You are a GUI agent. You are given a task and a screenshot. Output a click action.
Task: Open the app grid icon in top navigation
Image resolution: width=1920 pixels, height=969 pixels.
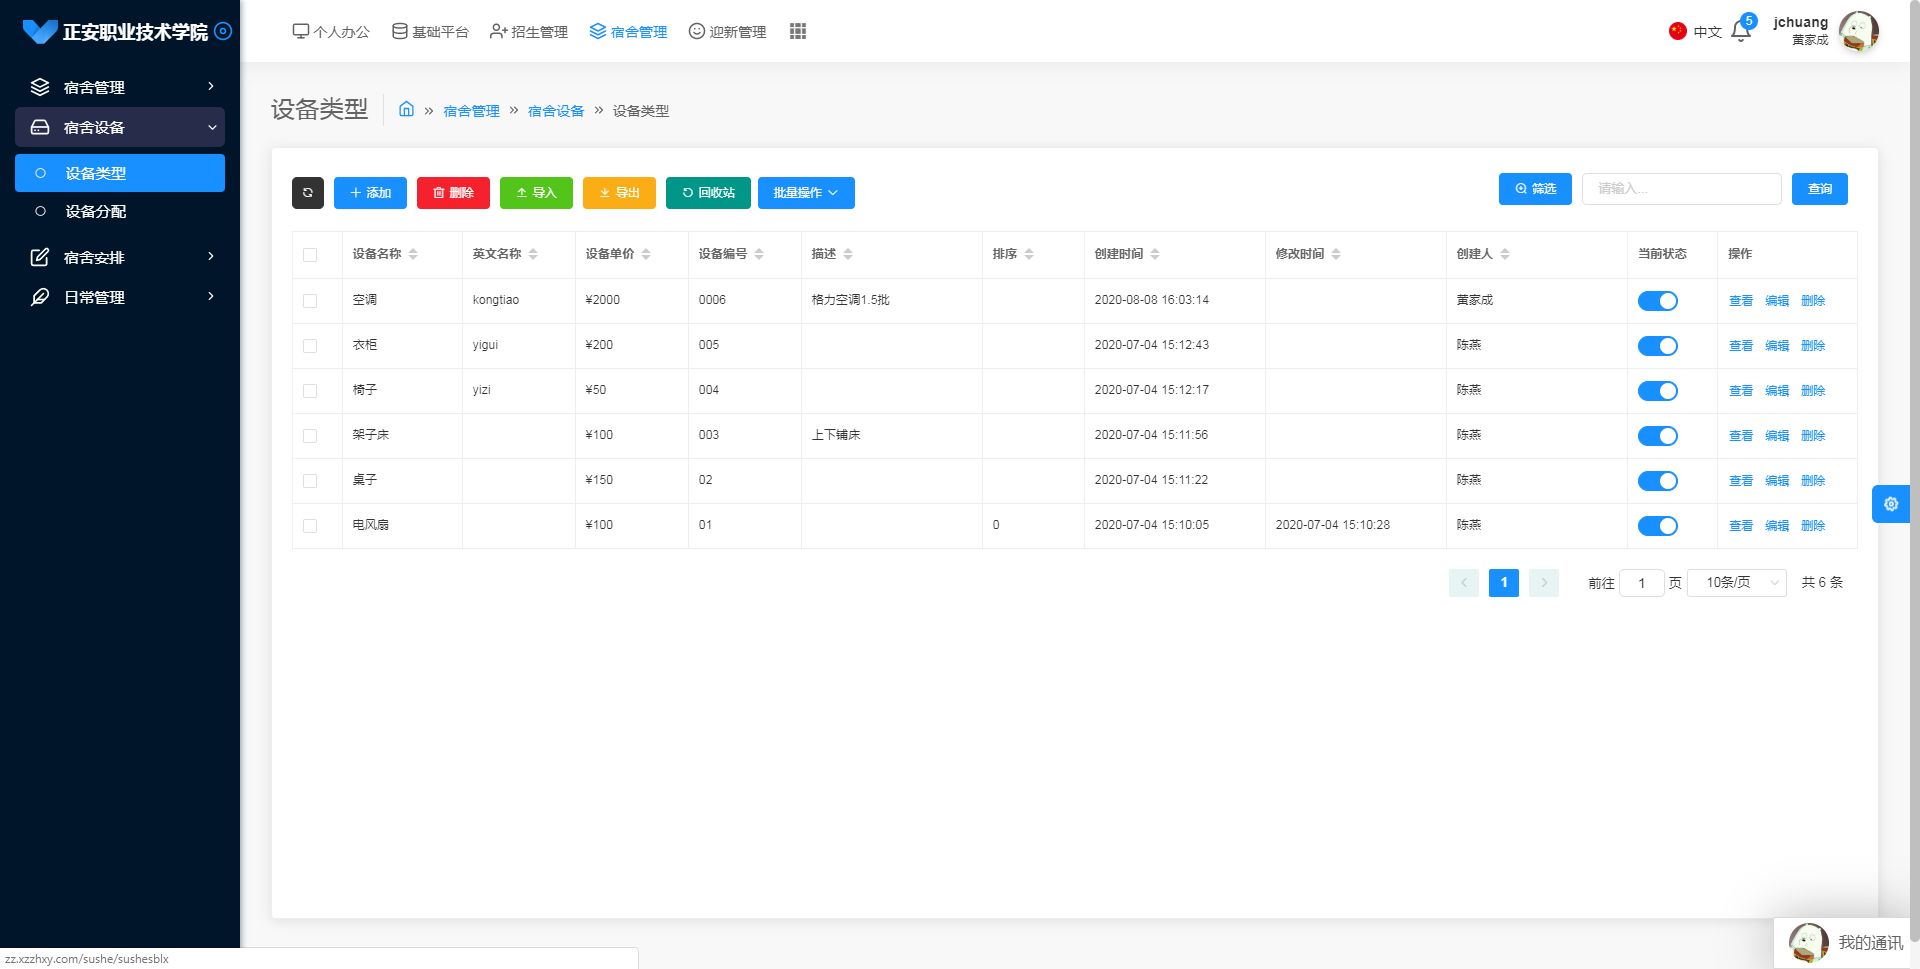797,31
